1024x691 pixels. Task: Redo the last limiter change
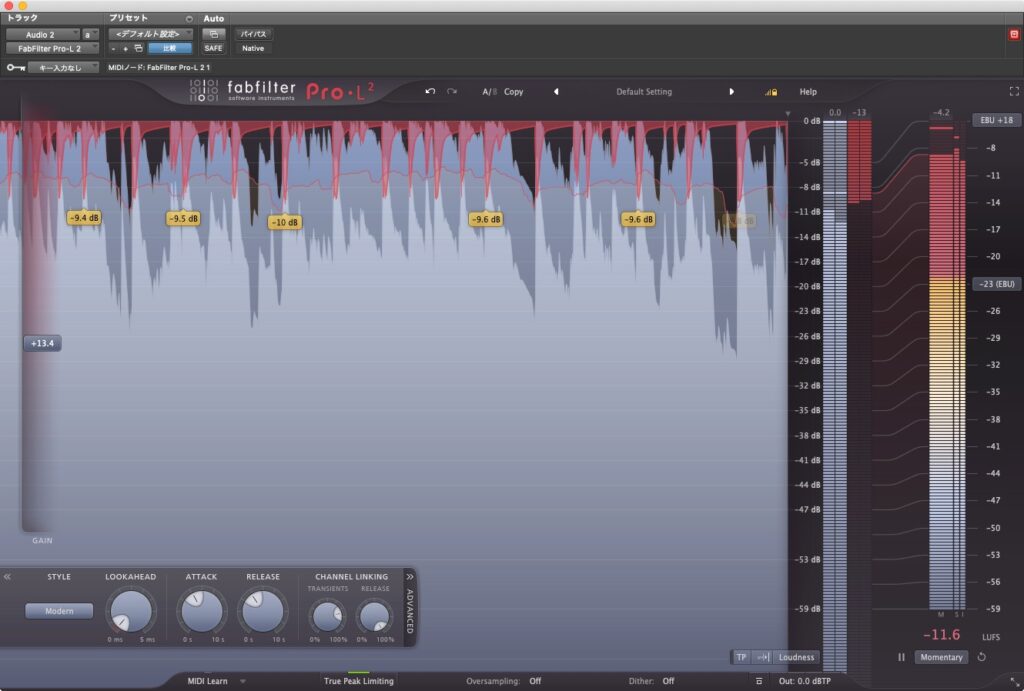point(452,91)
